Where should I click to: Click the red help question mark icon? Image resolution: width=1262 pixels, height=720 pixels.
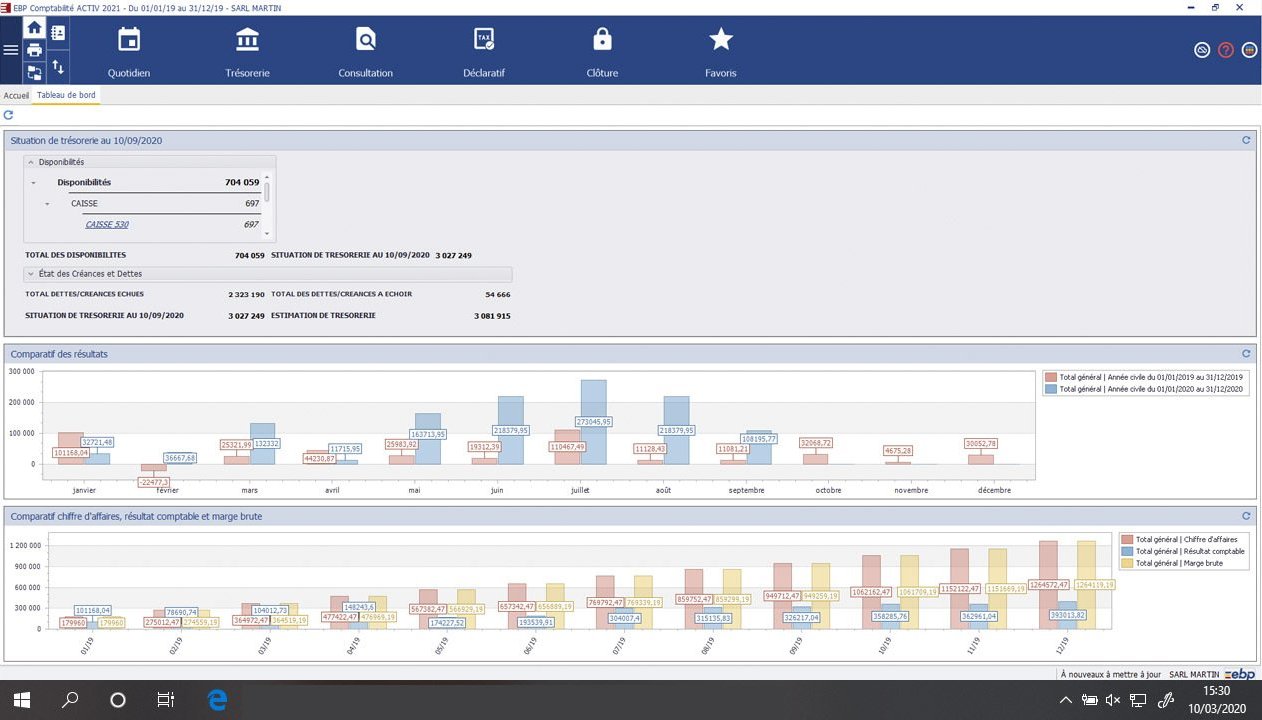click(x=1226, y=50)
